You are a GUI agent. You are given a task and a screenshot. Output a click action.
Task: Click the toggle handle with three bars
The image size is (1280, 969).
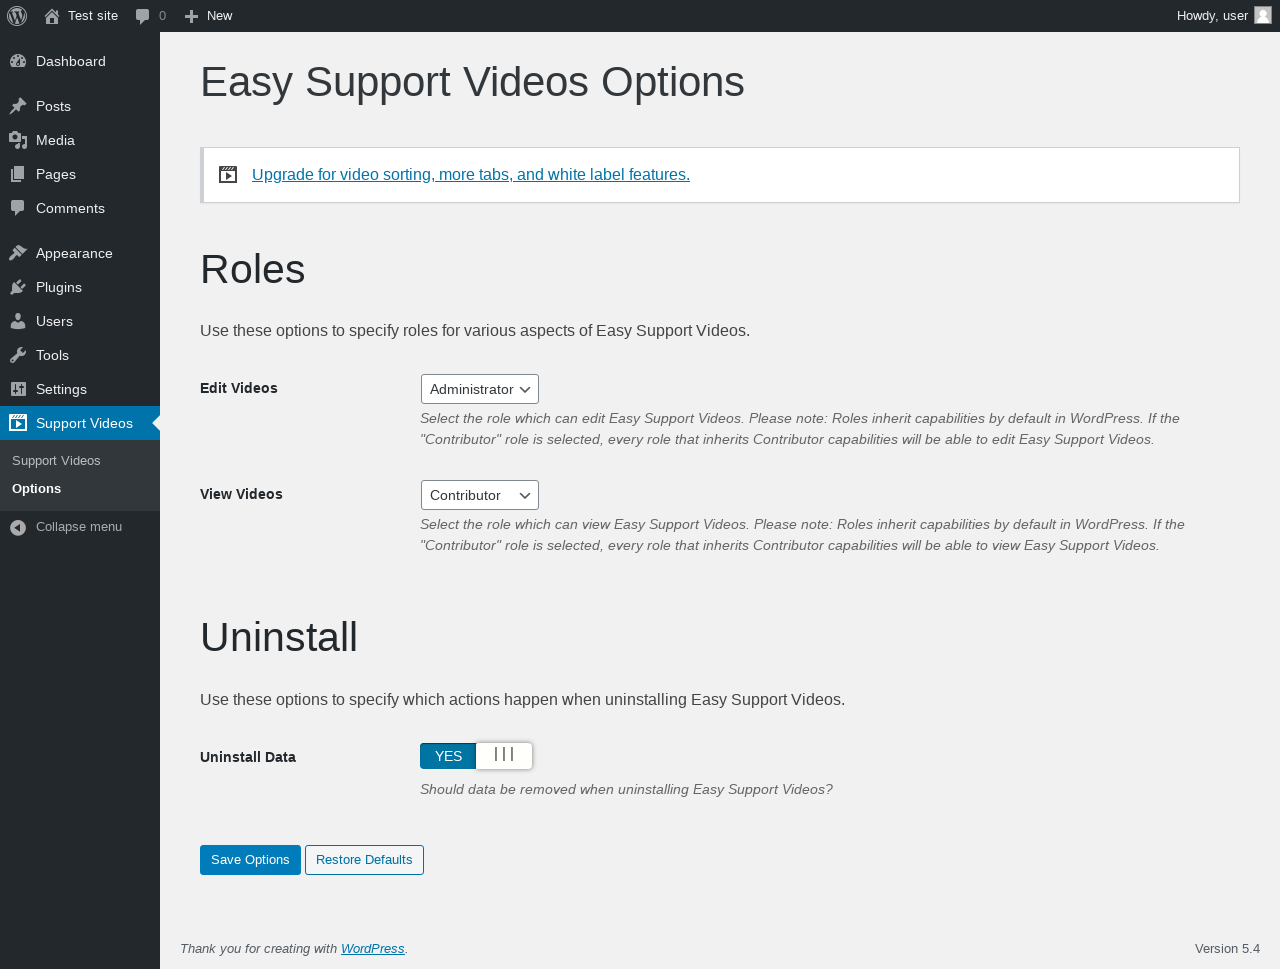504,755
